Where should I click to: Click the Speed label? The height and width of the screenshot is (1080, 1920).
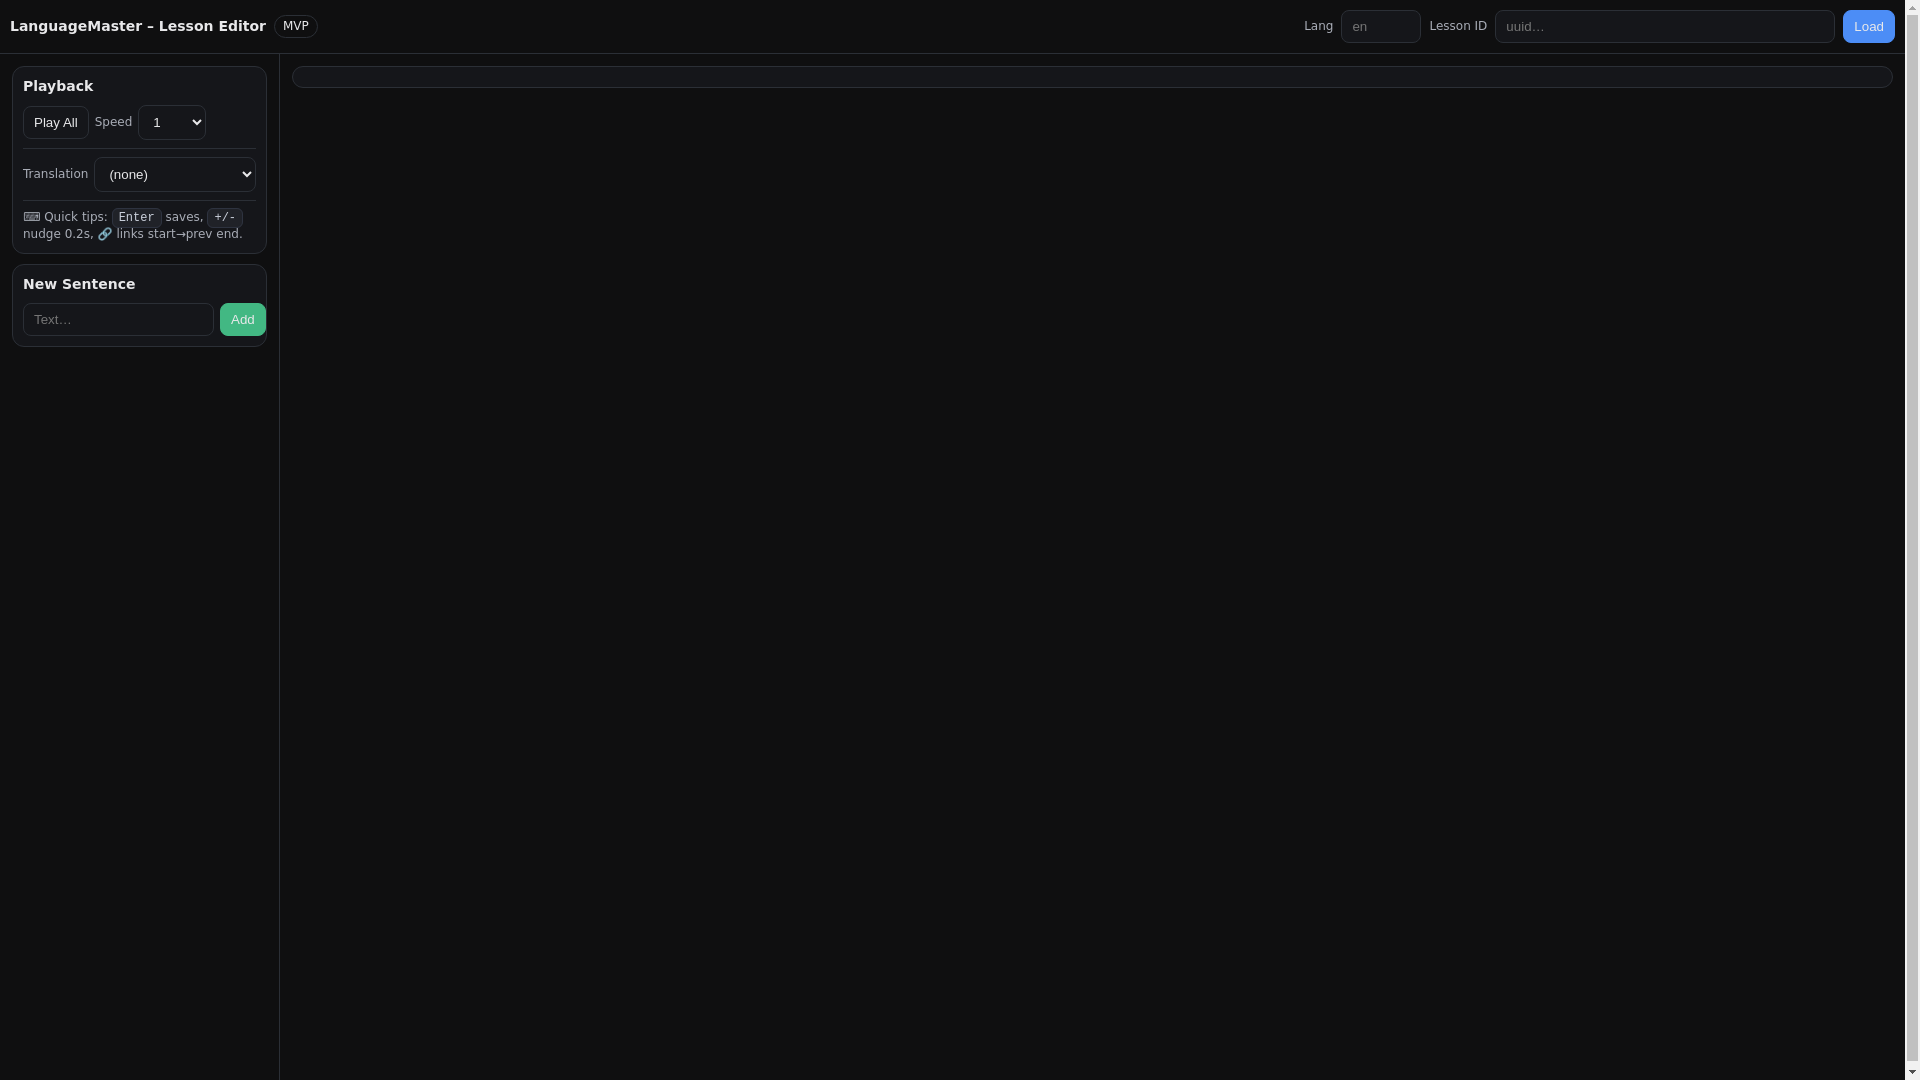[x=114, y=122]
